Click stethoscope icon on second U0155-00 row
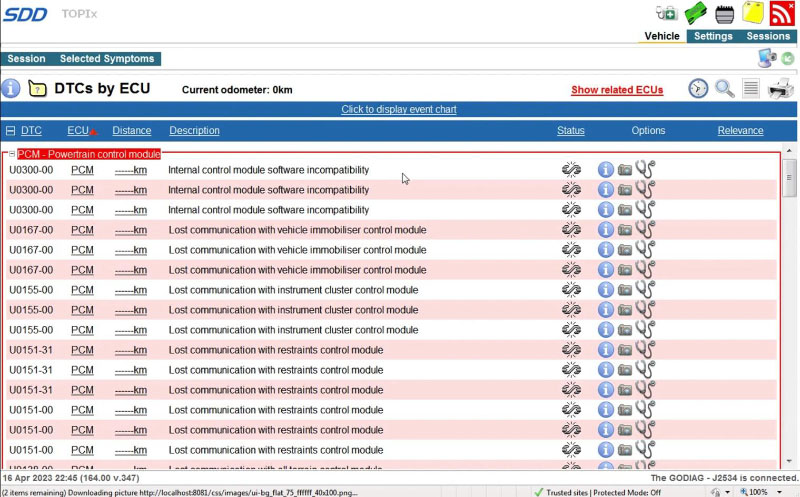The image size is (800, 497). (645, 309)
